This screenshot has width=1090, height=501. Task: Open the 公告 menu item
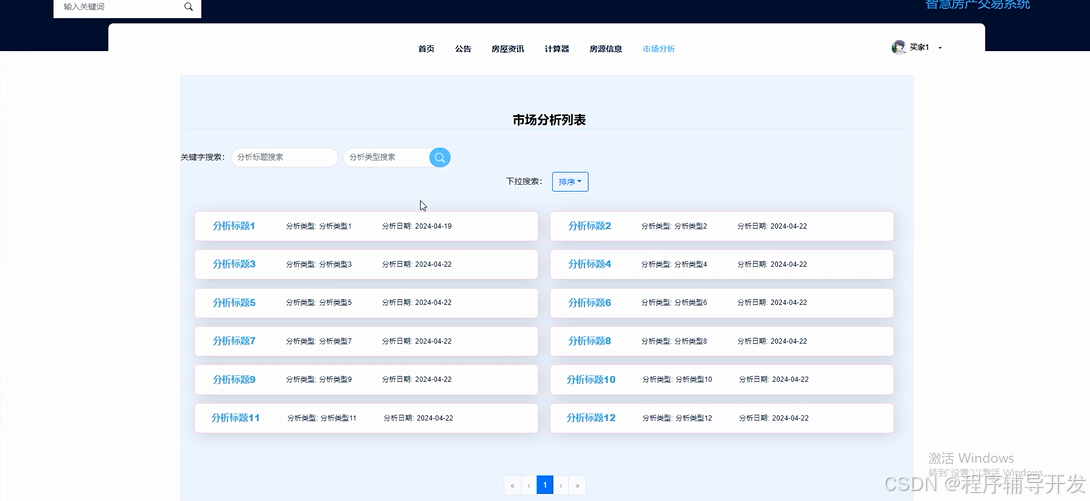click(x=463, y=49)
